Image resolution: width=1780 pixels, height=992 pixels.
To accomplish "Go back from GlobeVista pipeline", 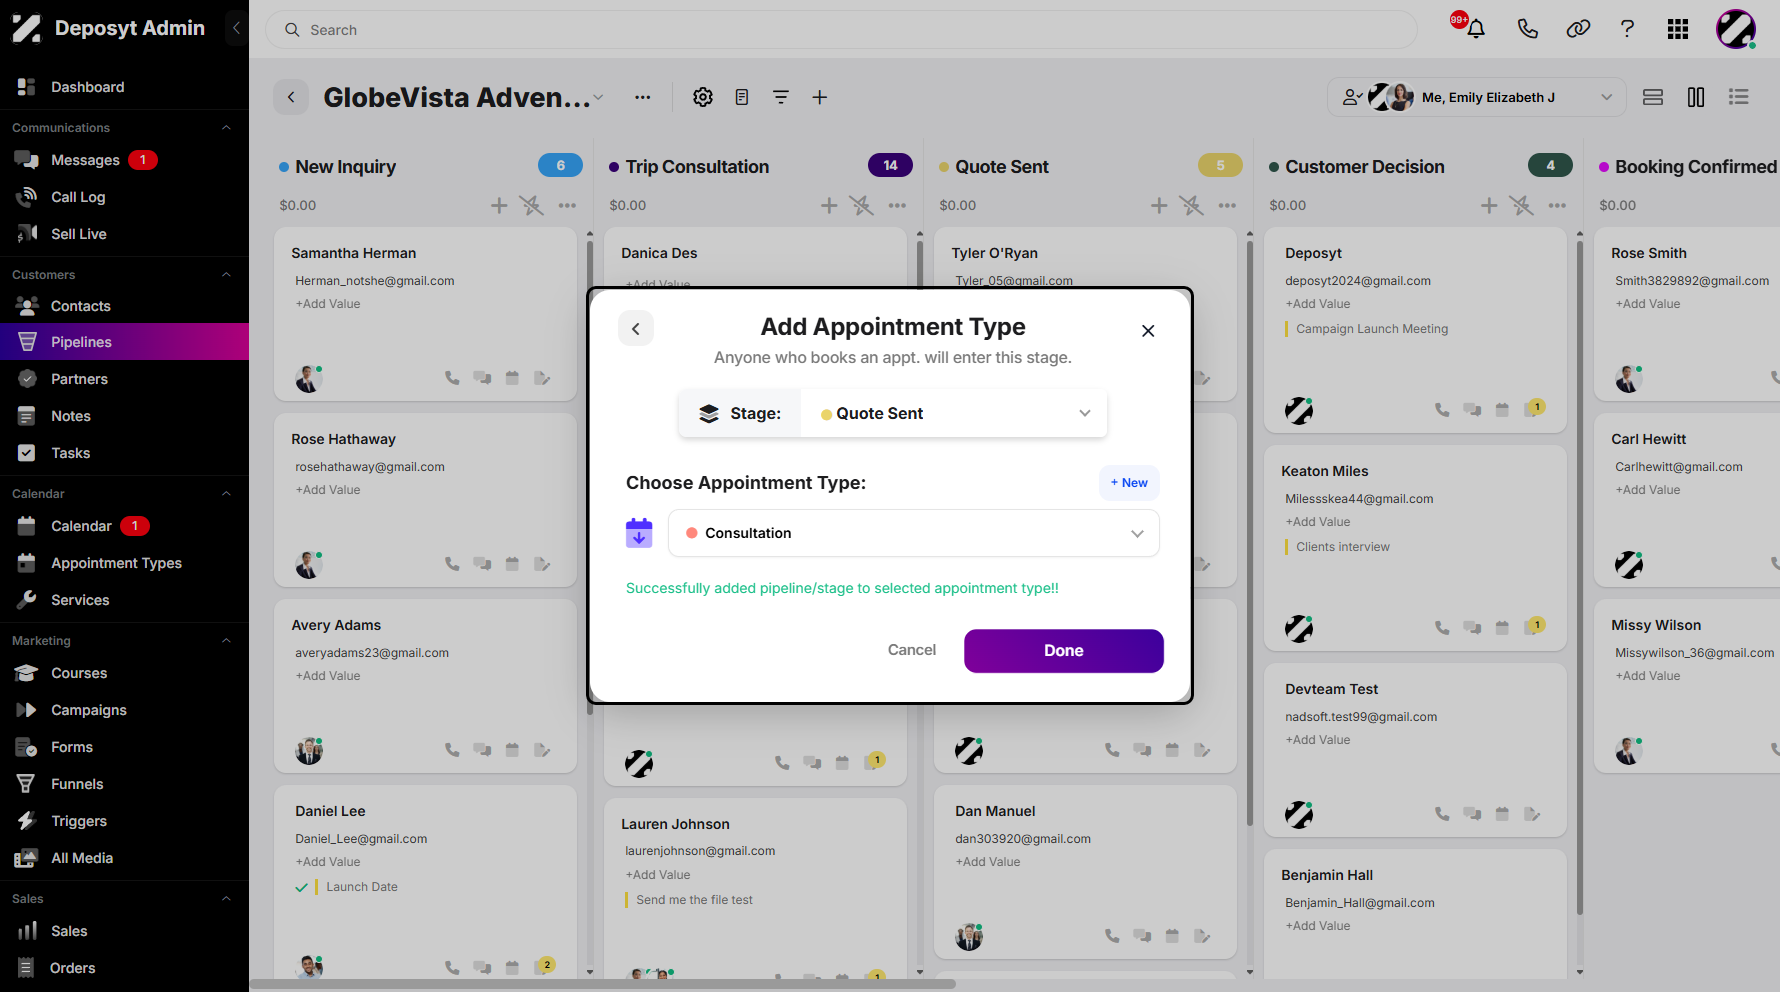I will [291, 97].
